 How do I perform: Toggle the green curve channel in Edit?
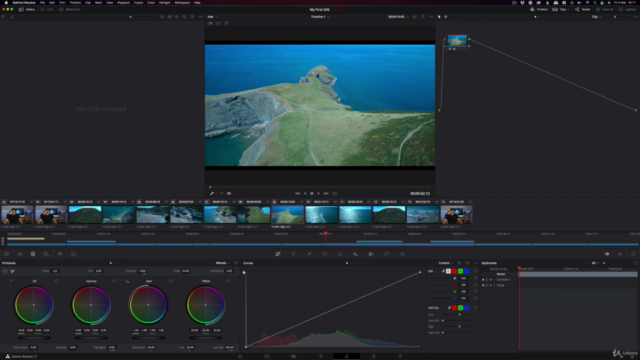point(460,271)
